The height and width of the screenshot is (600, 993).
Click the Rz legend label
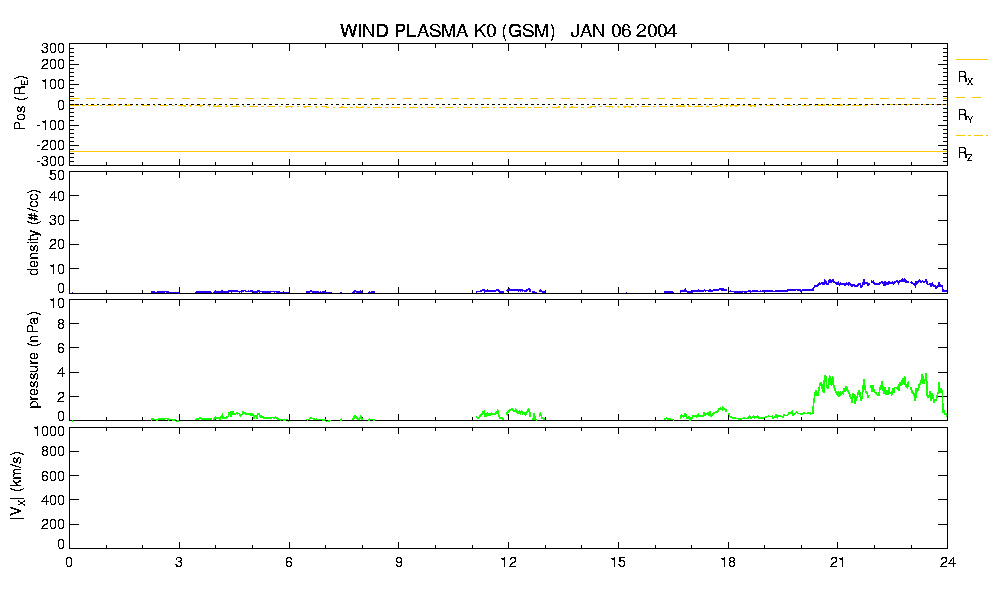[x=965, y=154]
